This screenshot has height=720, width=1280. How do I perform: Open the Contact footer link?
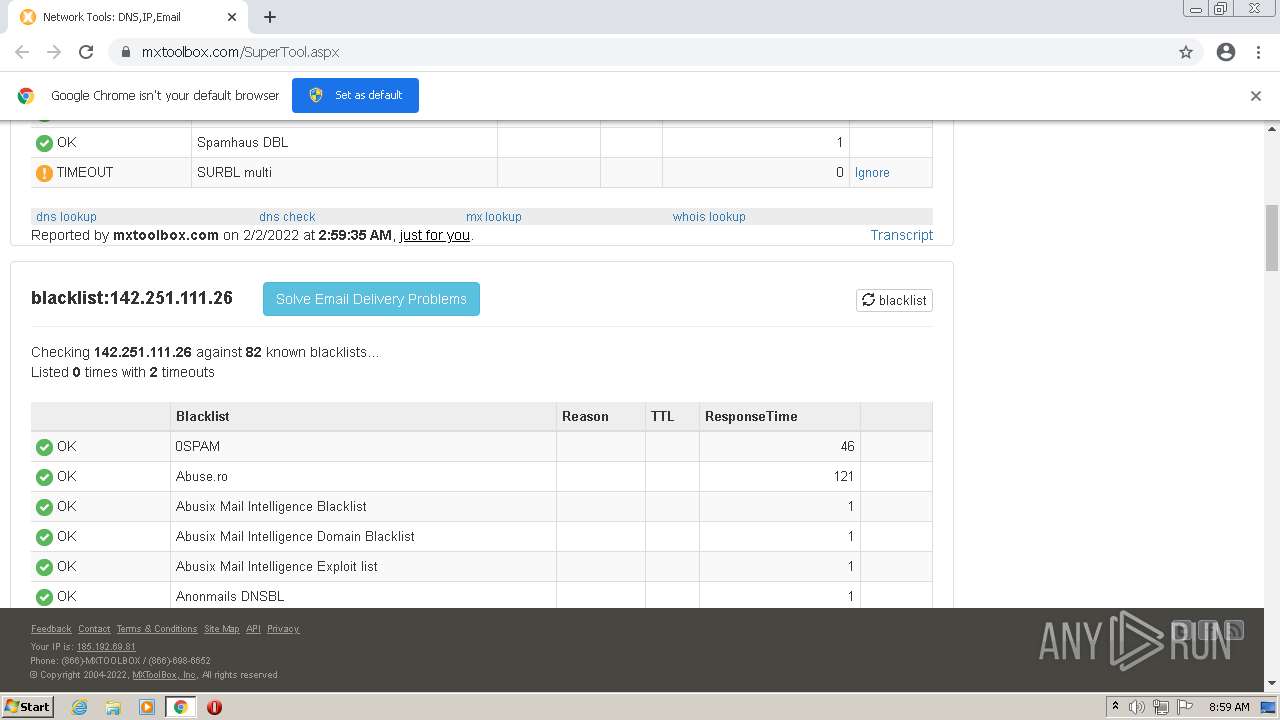click(94, 629)
